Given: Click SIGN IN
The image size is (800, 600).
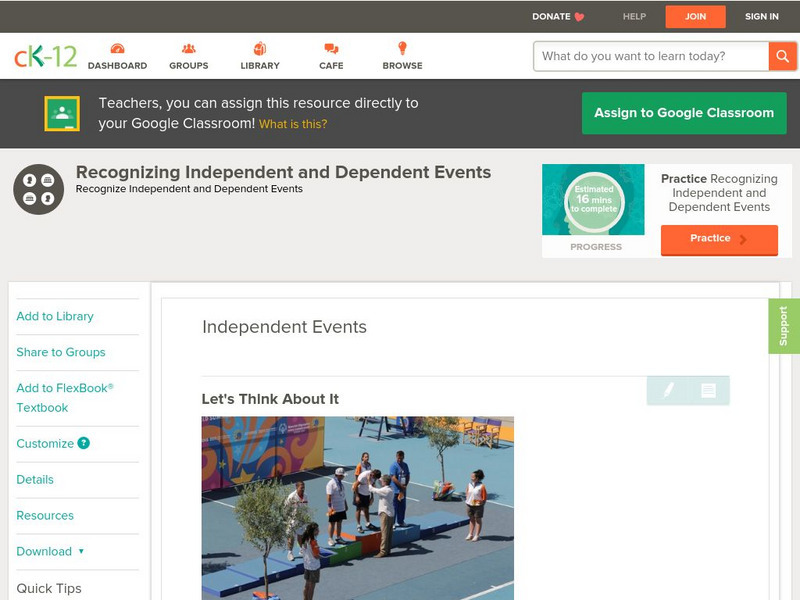Looking at the screenshot, I should pyautogui.click(x=762, y=17).
